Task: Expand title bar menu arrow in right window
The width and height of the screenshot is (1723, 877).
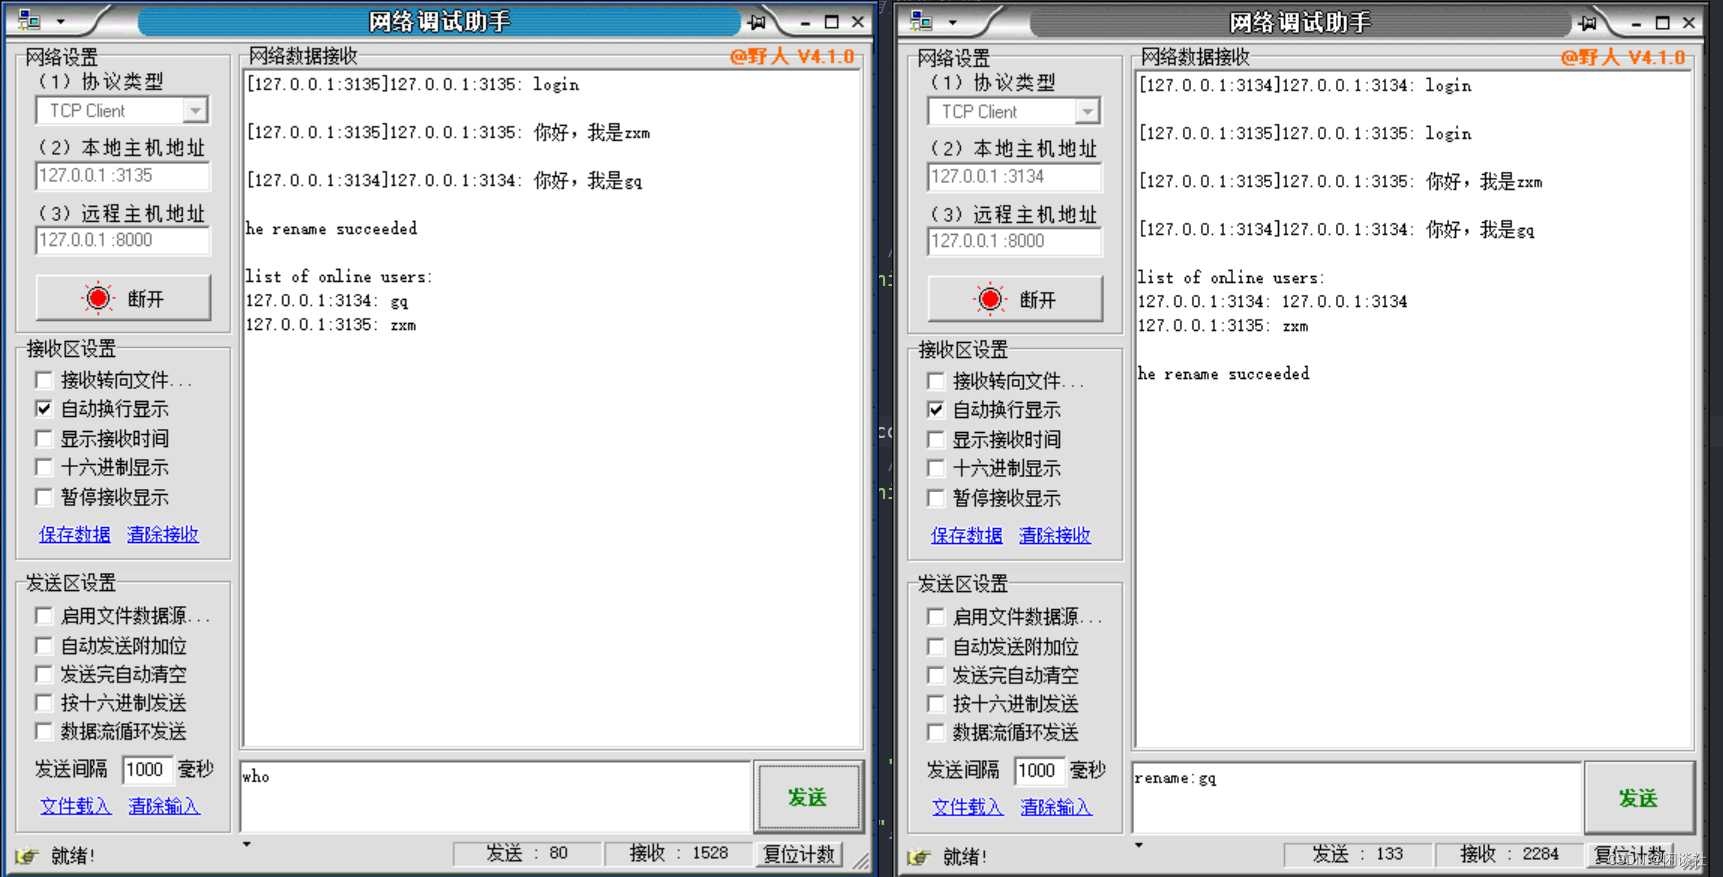Action: pyautogui.click(x=953, y=22)
